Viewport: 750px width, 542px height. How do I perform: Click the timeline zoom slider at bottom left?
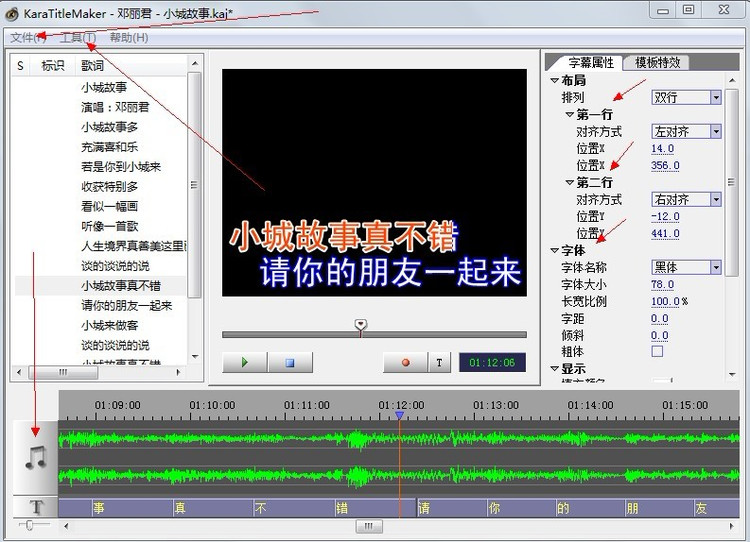[x=30, y=525]
